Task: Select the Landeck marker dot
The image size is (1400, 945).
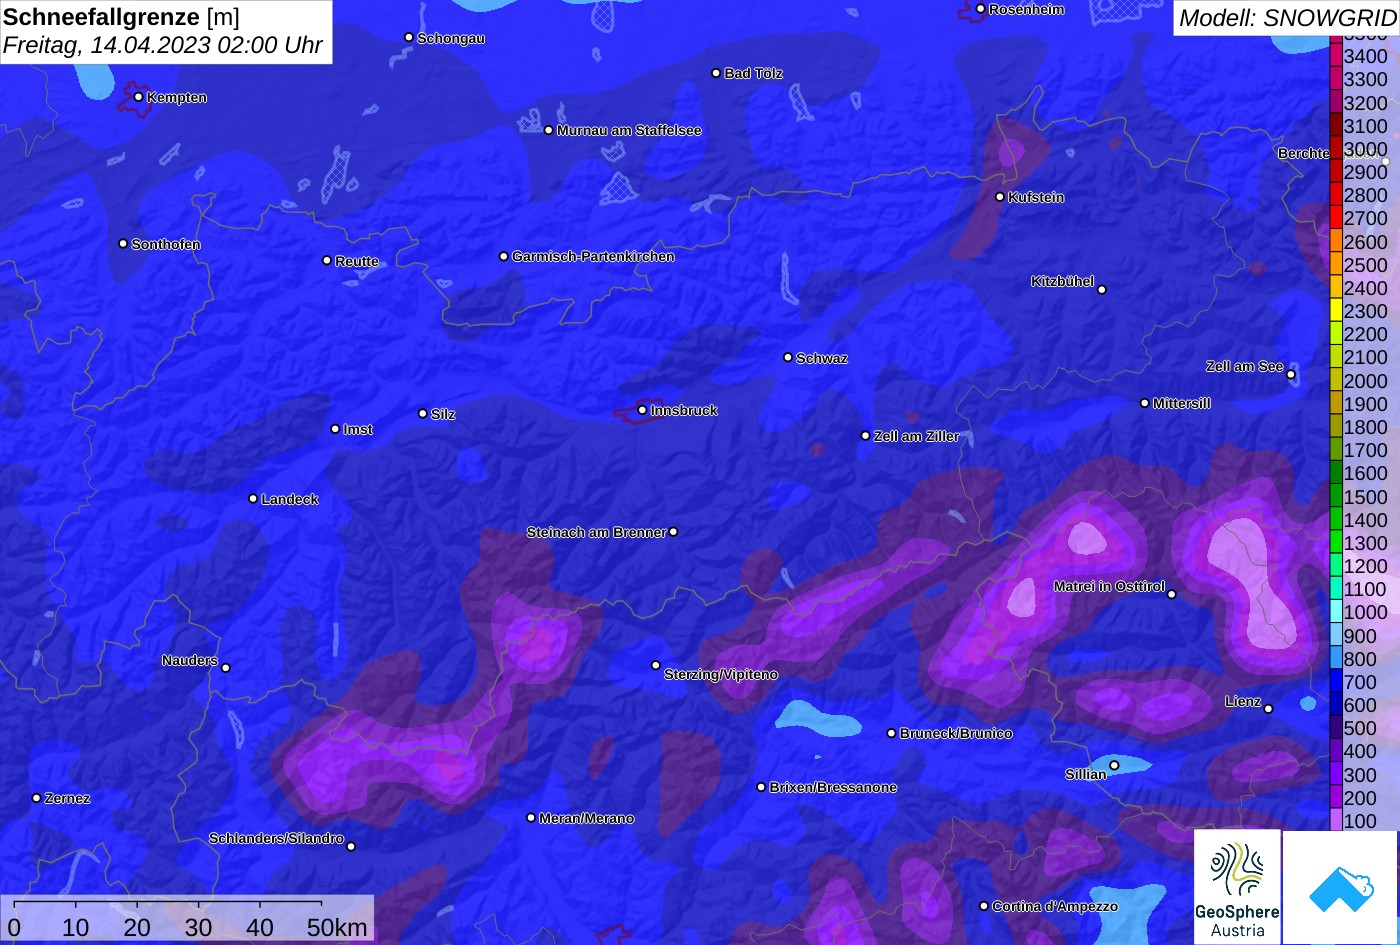Action: click(253, 499)
